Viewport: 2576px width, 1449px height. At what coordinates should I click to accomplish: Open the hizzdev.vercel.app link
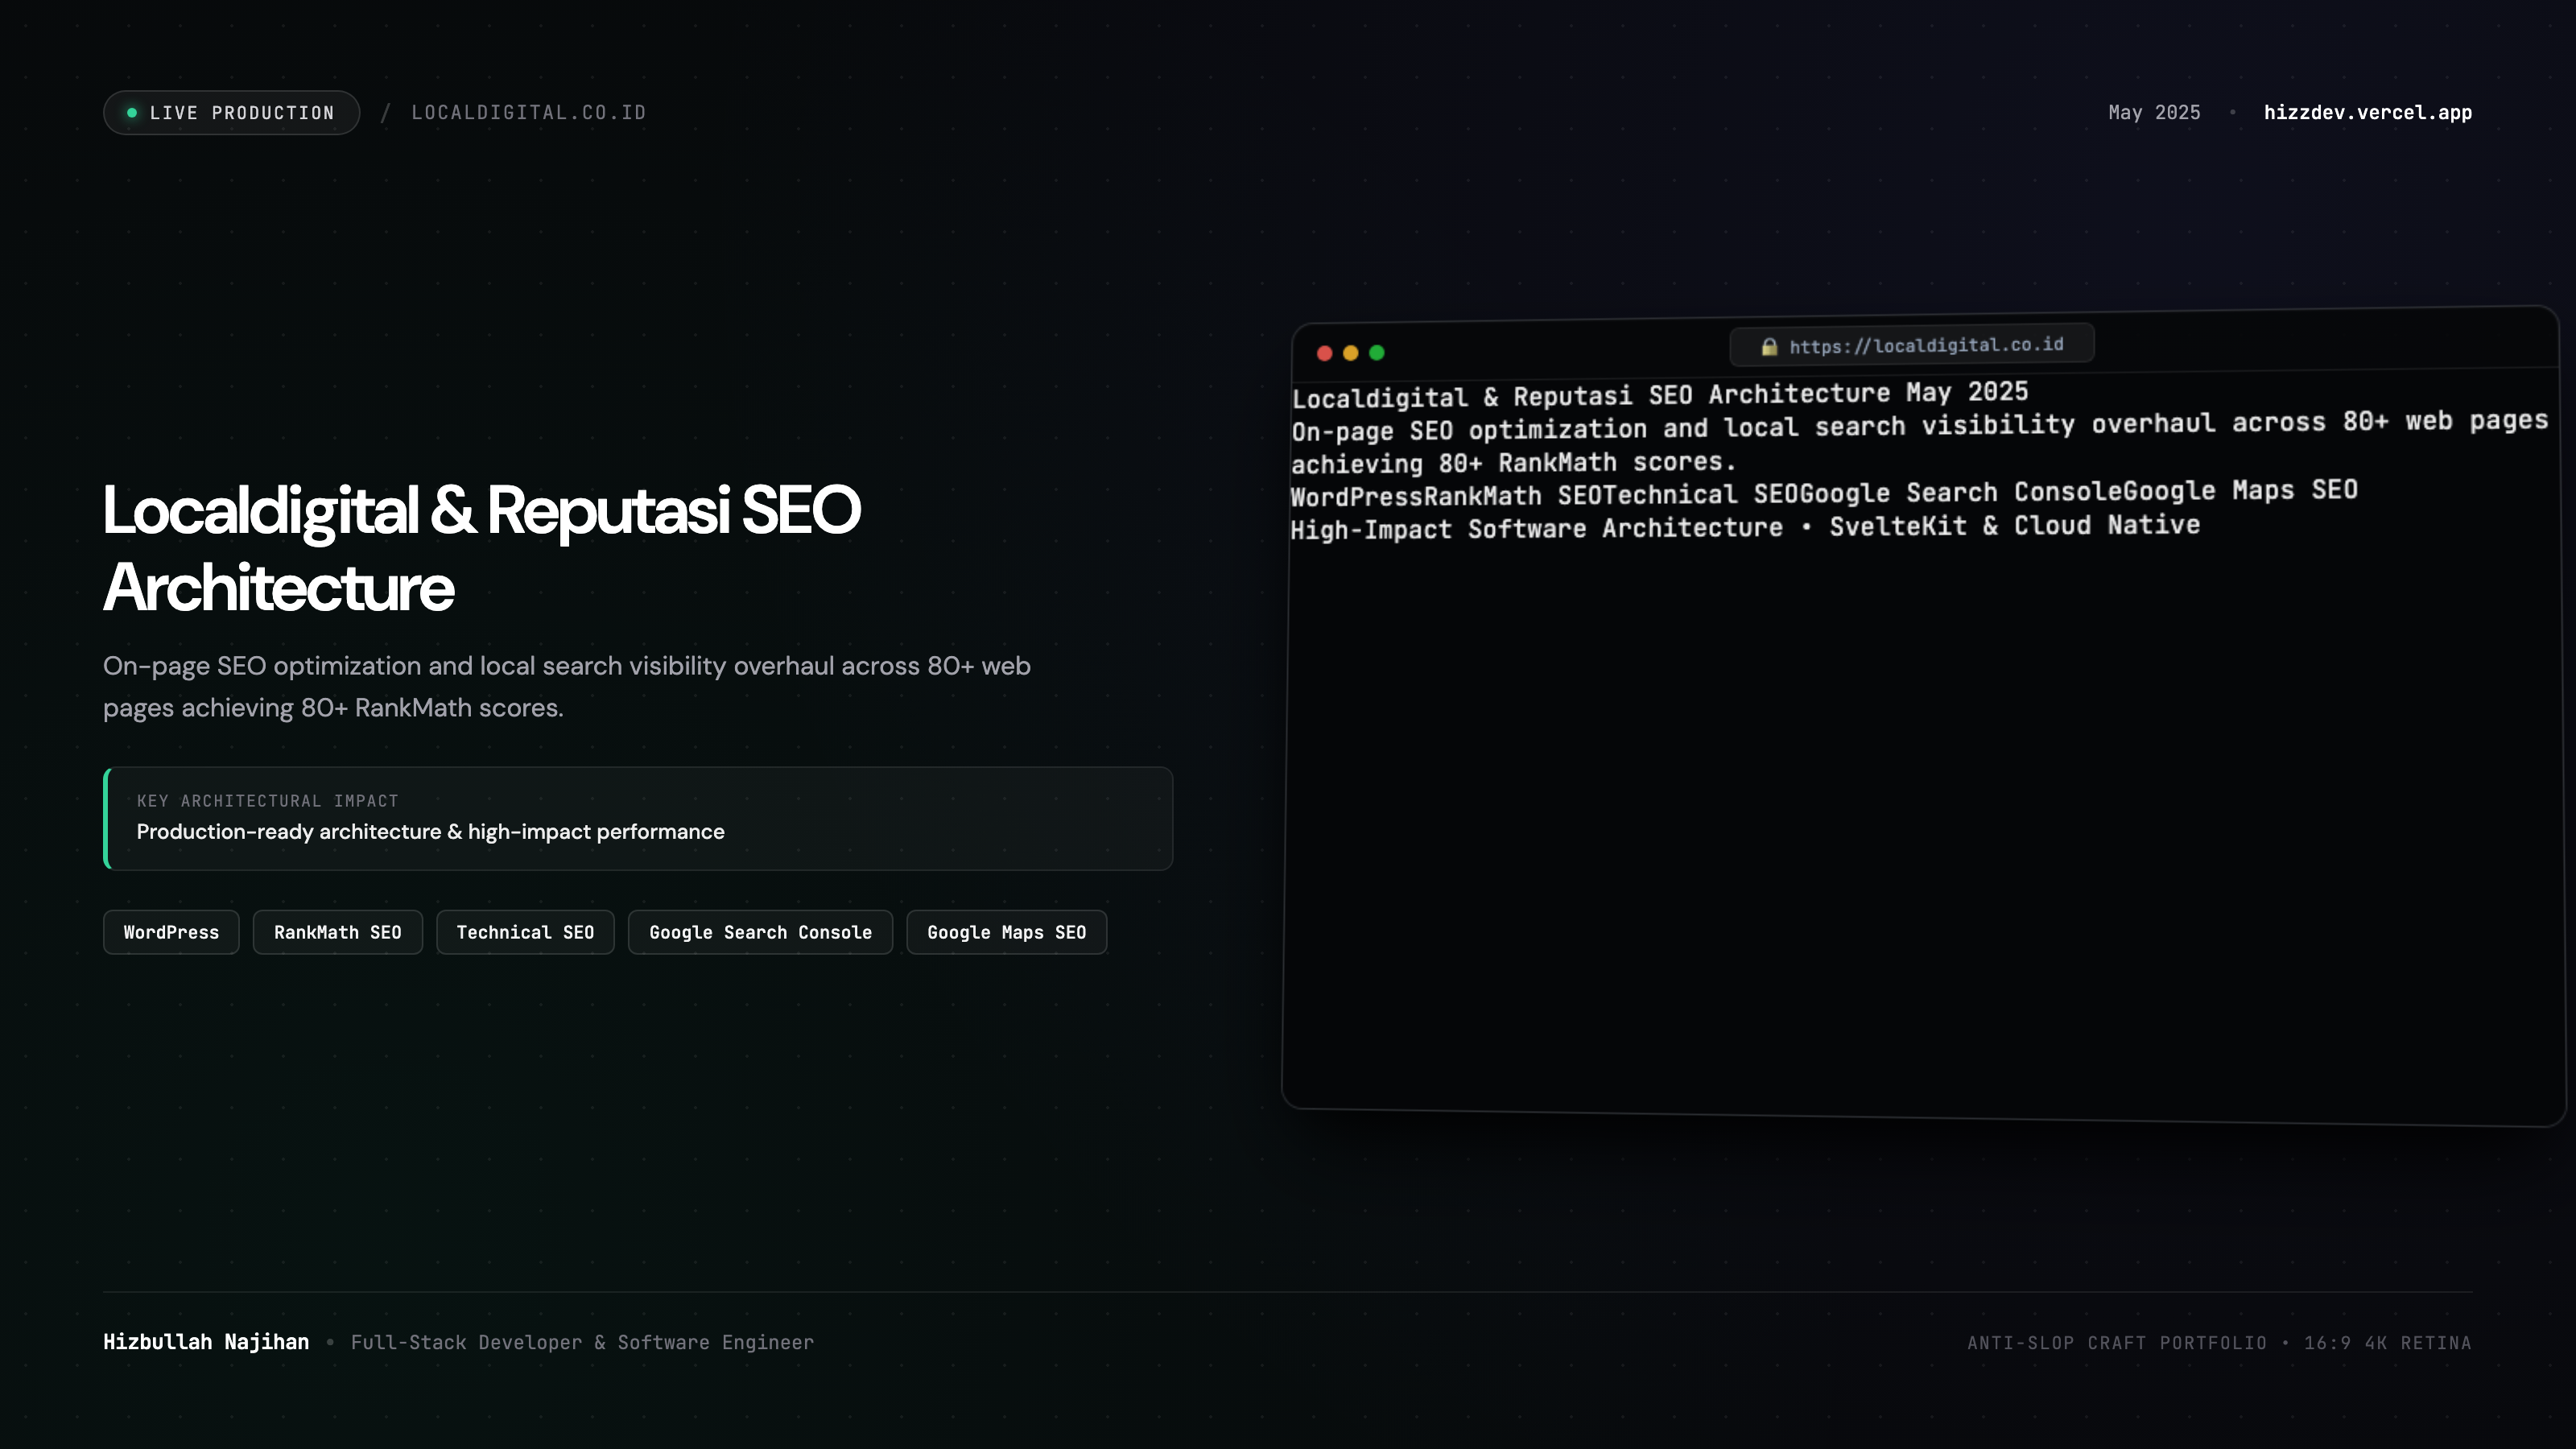pyautogui.click(x=2367, y=113)
